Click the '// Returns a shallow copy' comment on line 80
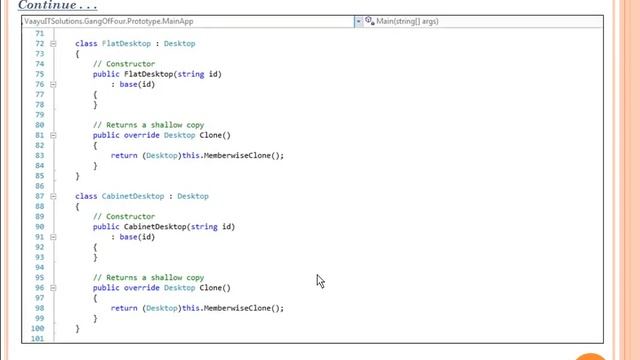 149,125
